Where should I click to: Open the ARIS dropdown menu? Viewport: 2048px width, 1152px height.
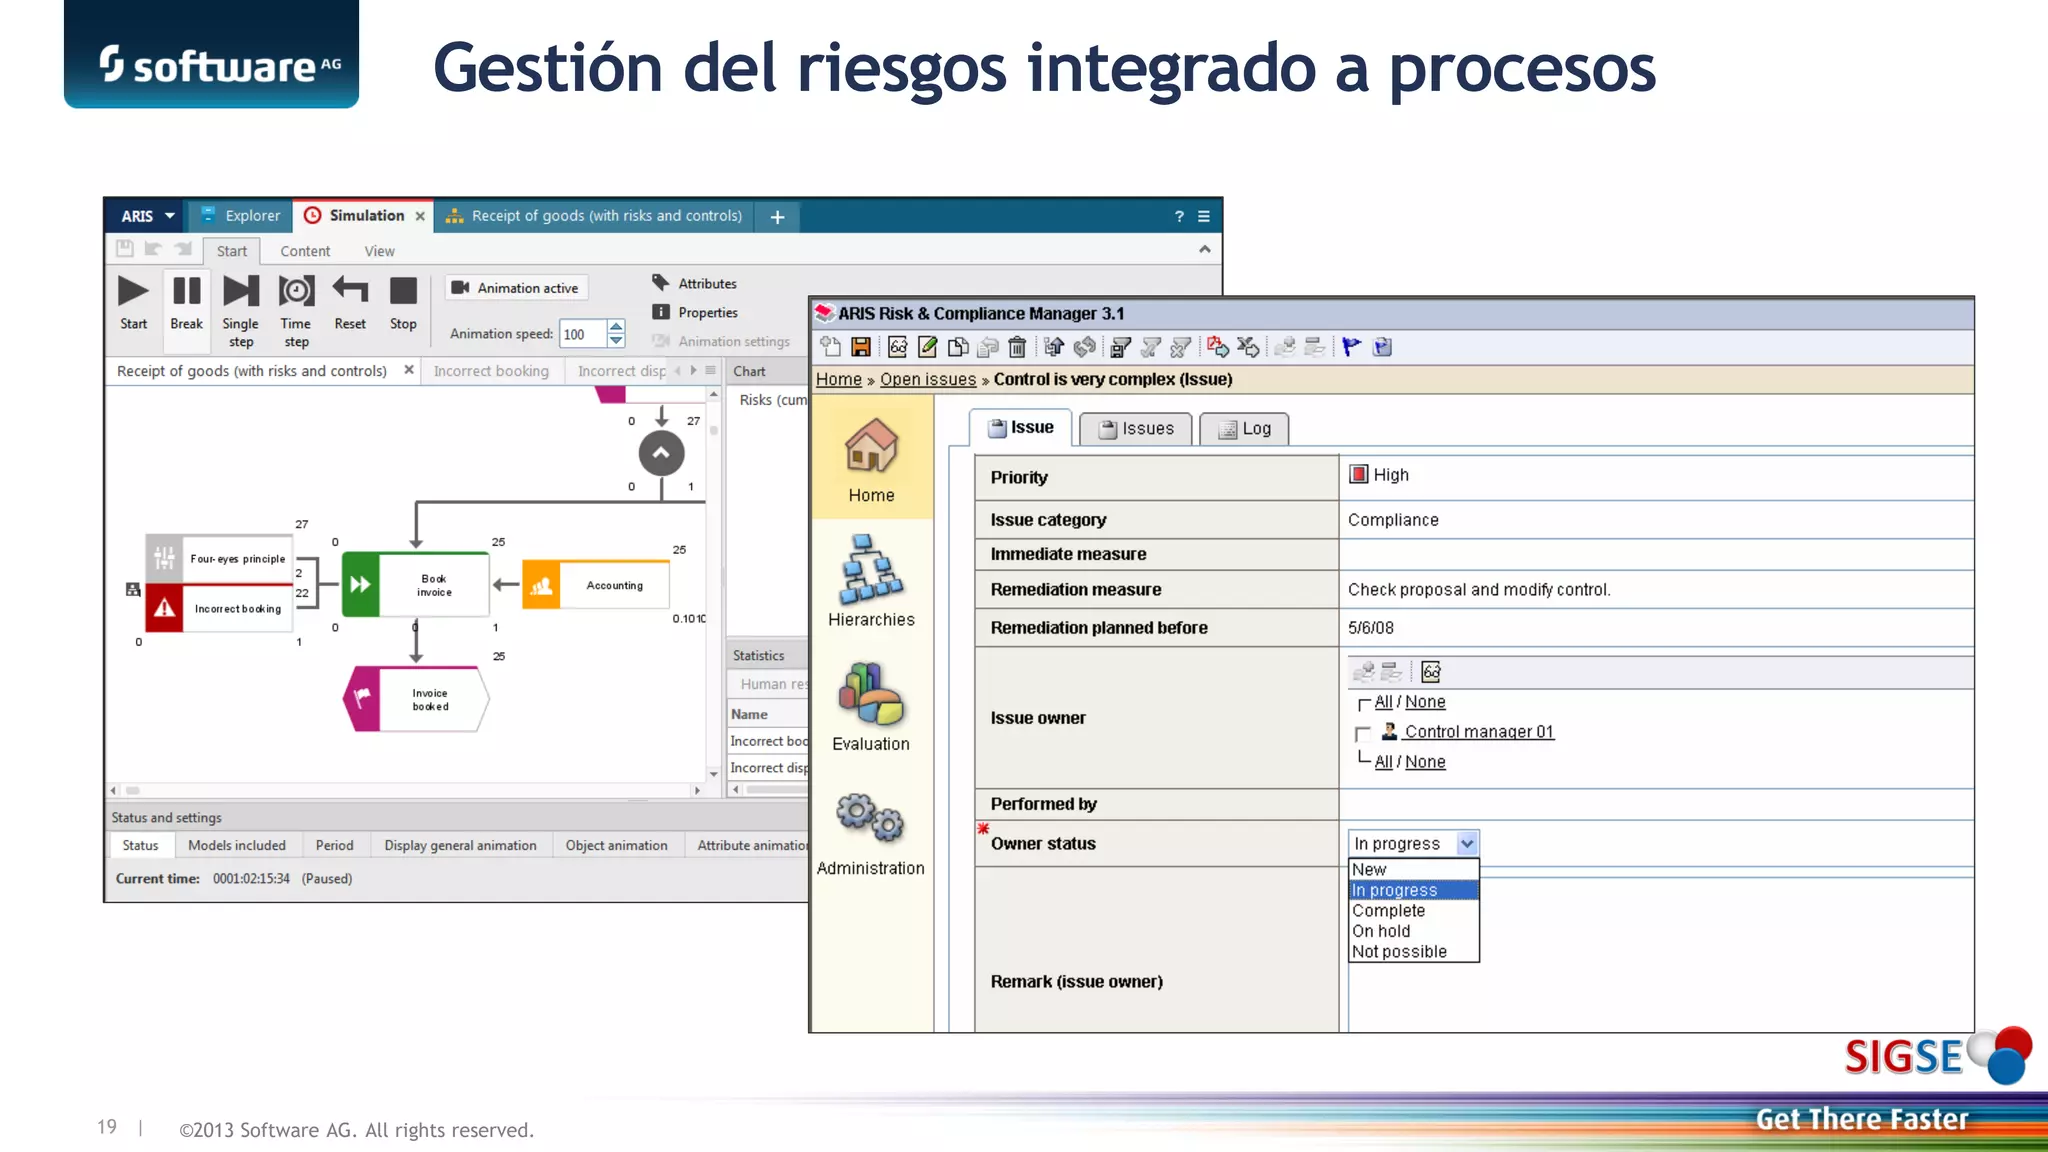tap(147, 216)
